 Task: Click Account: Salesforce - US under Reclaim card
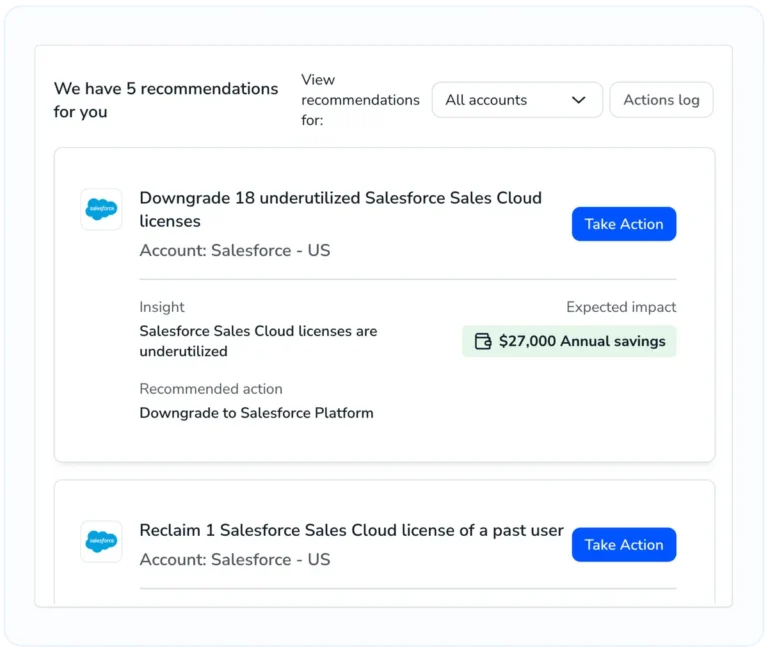(235, 559)
